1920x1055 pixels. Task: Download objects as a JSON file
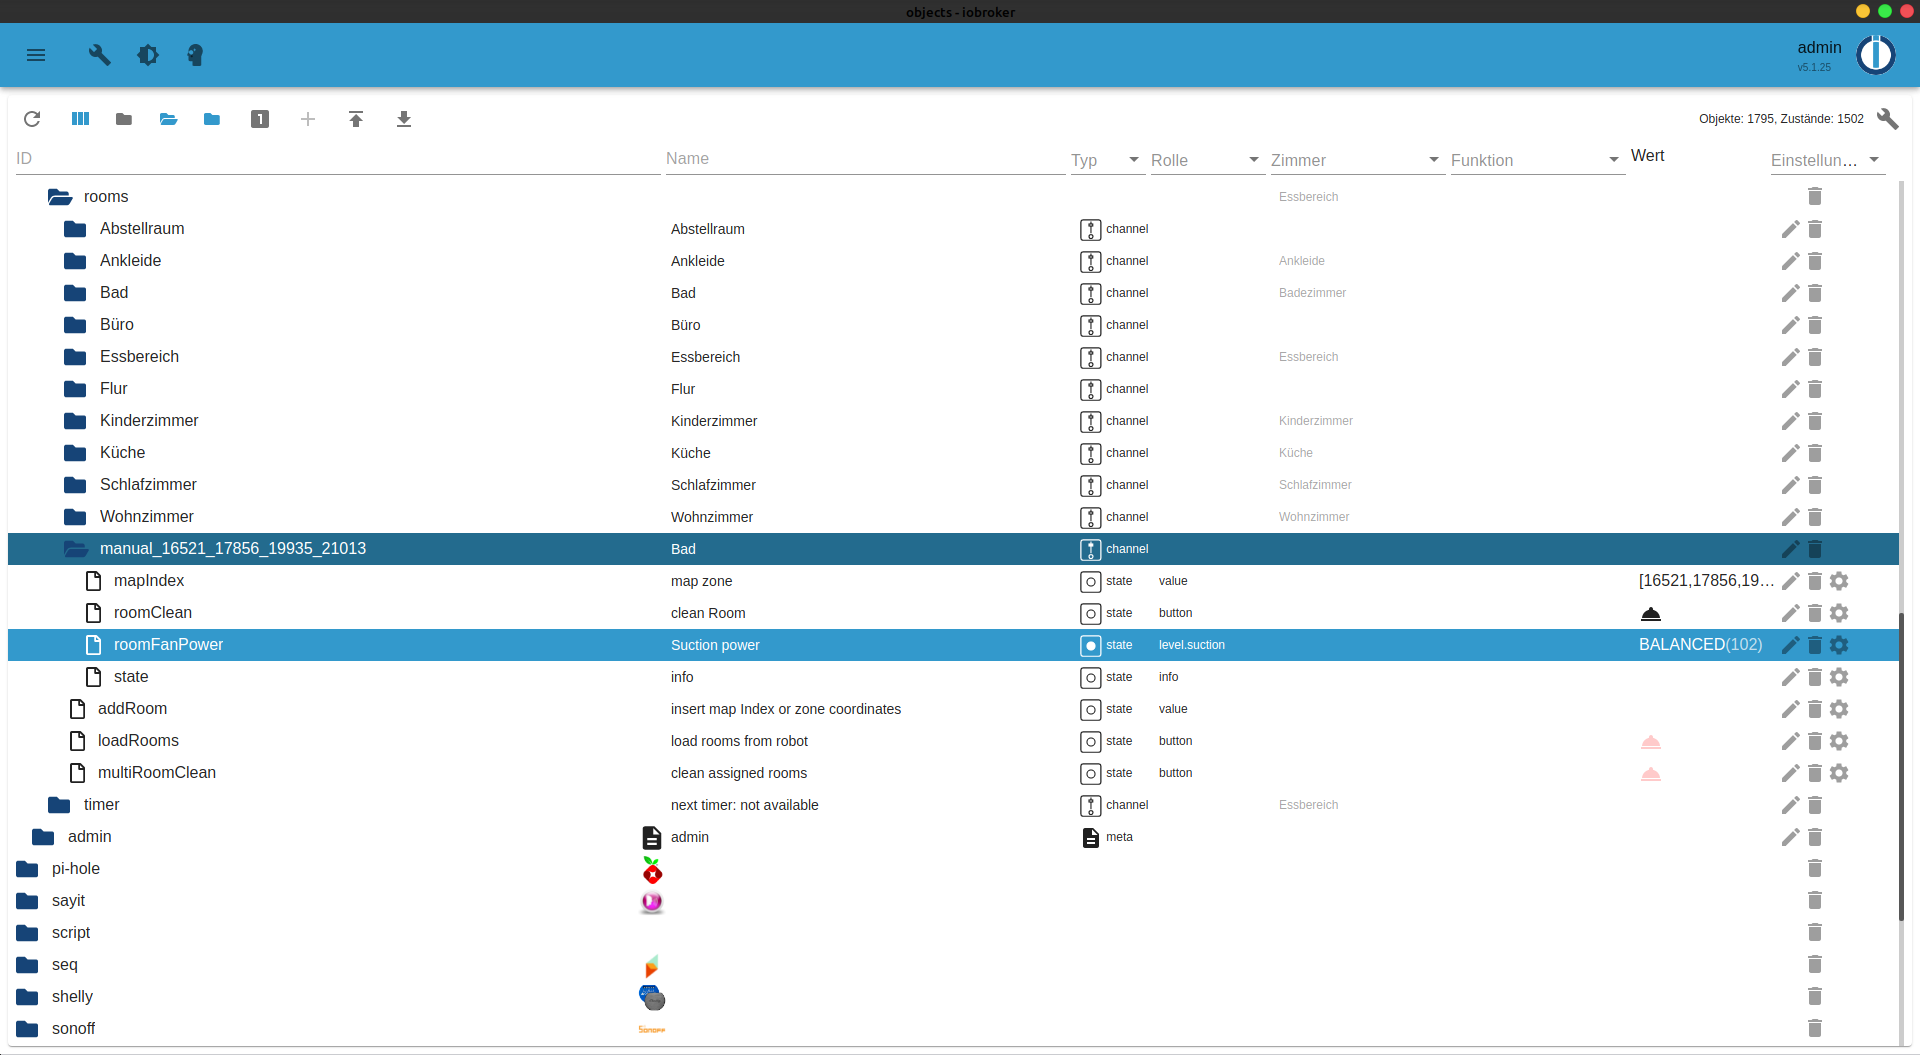pyautogui.click(x=404, y=119)
